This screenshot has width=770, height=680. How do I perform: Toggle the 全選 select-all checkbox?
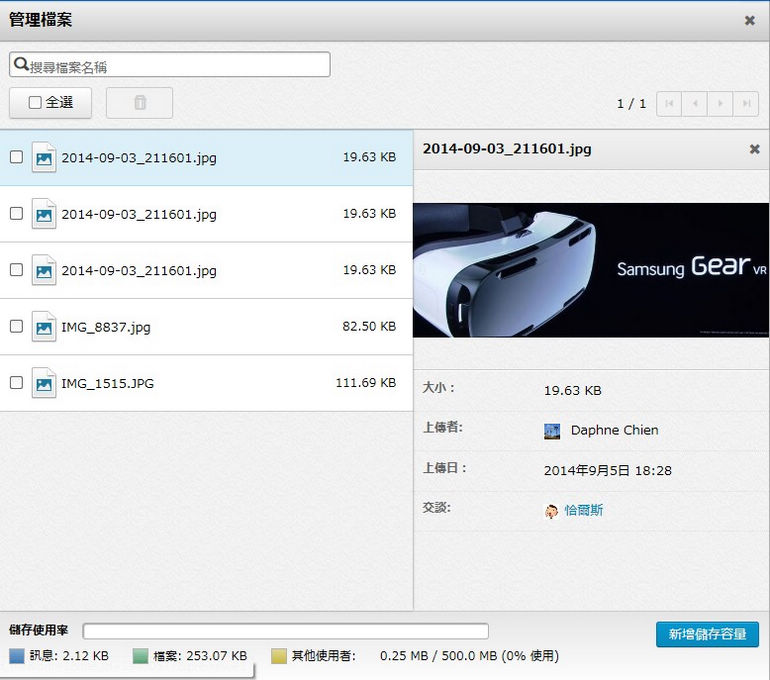[x=35, y=103]
